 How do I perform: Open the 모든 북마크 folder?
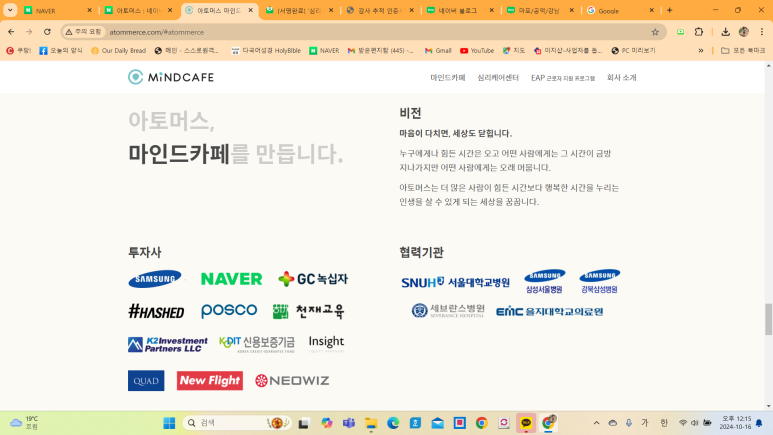pos(743,50)
